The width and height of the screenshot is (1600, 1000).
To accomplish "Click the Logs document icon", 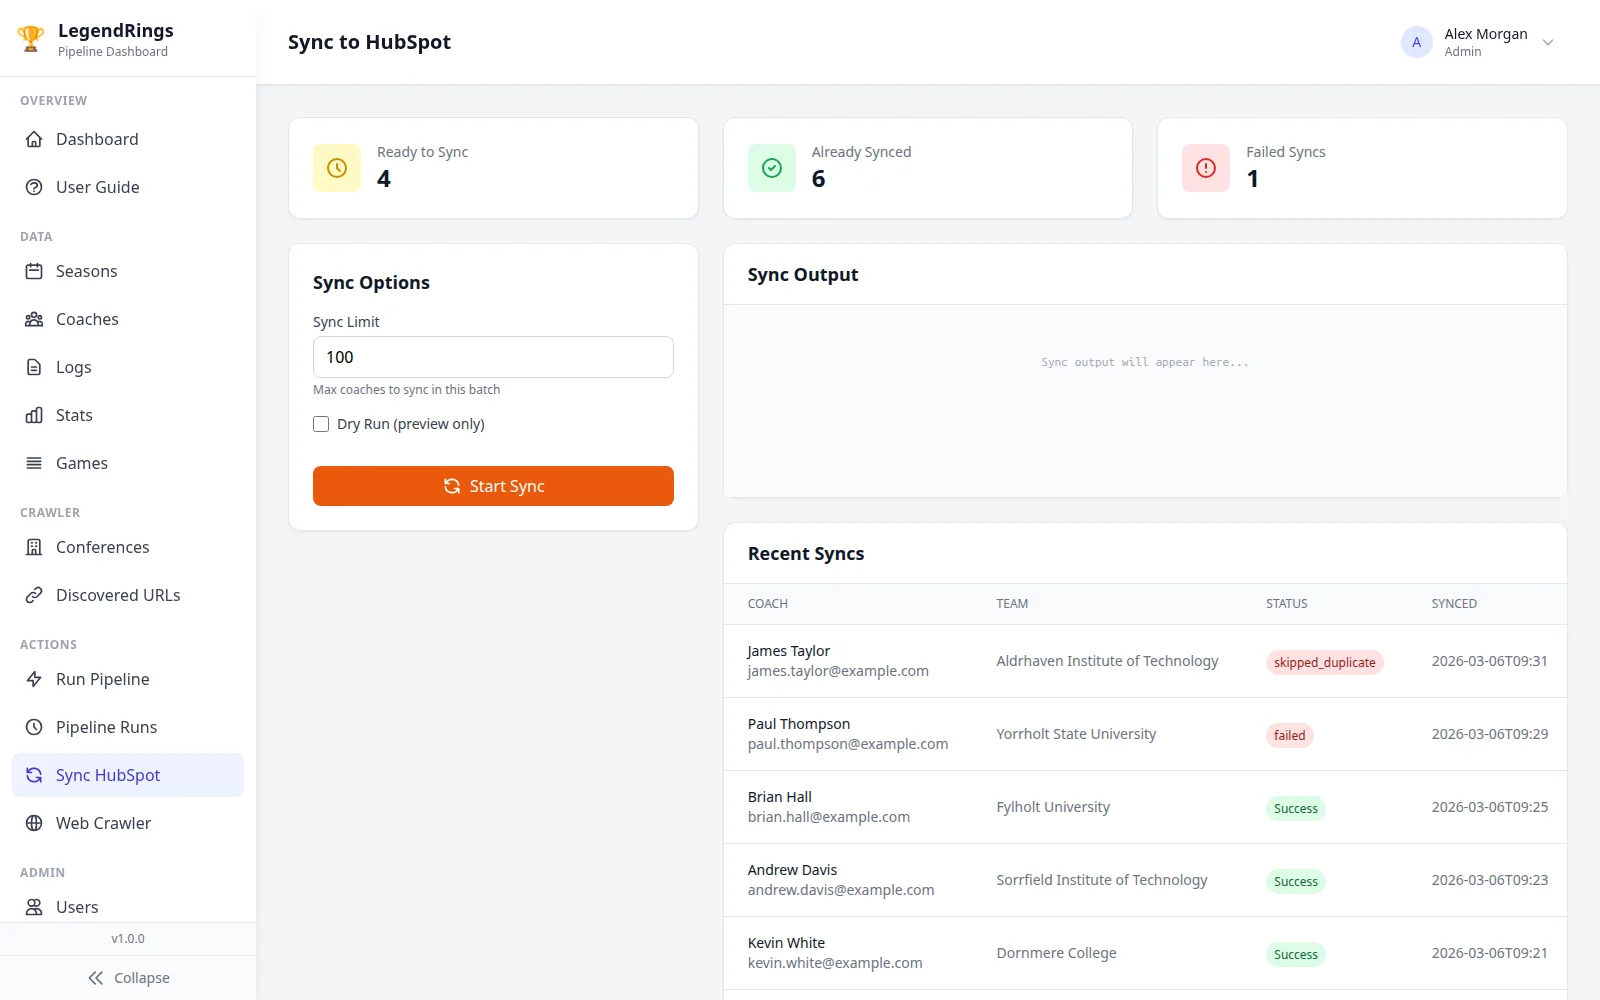I will (34, 367).
